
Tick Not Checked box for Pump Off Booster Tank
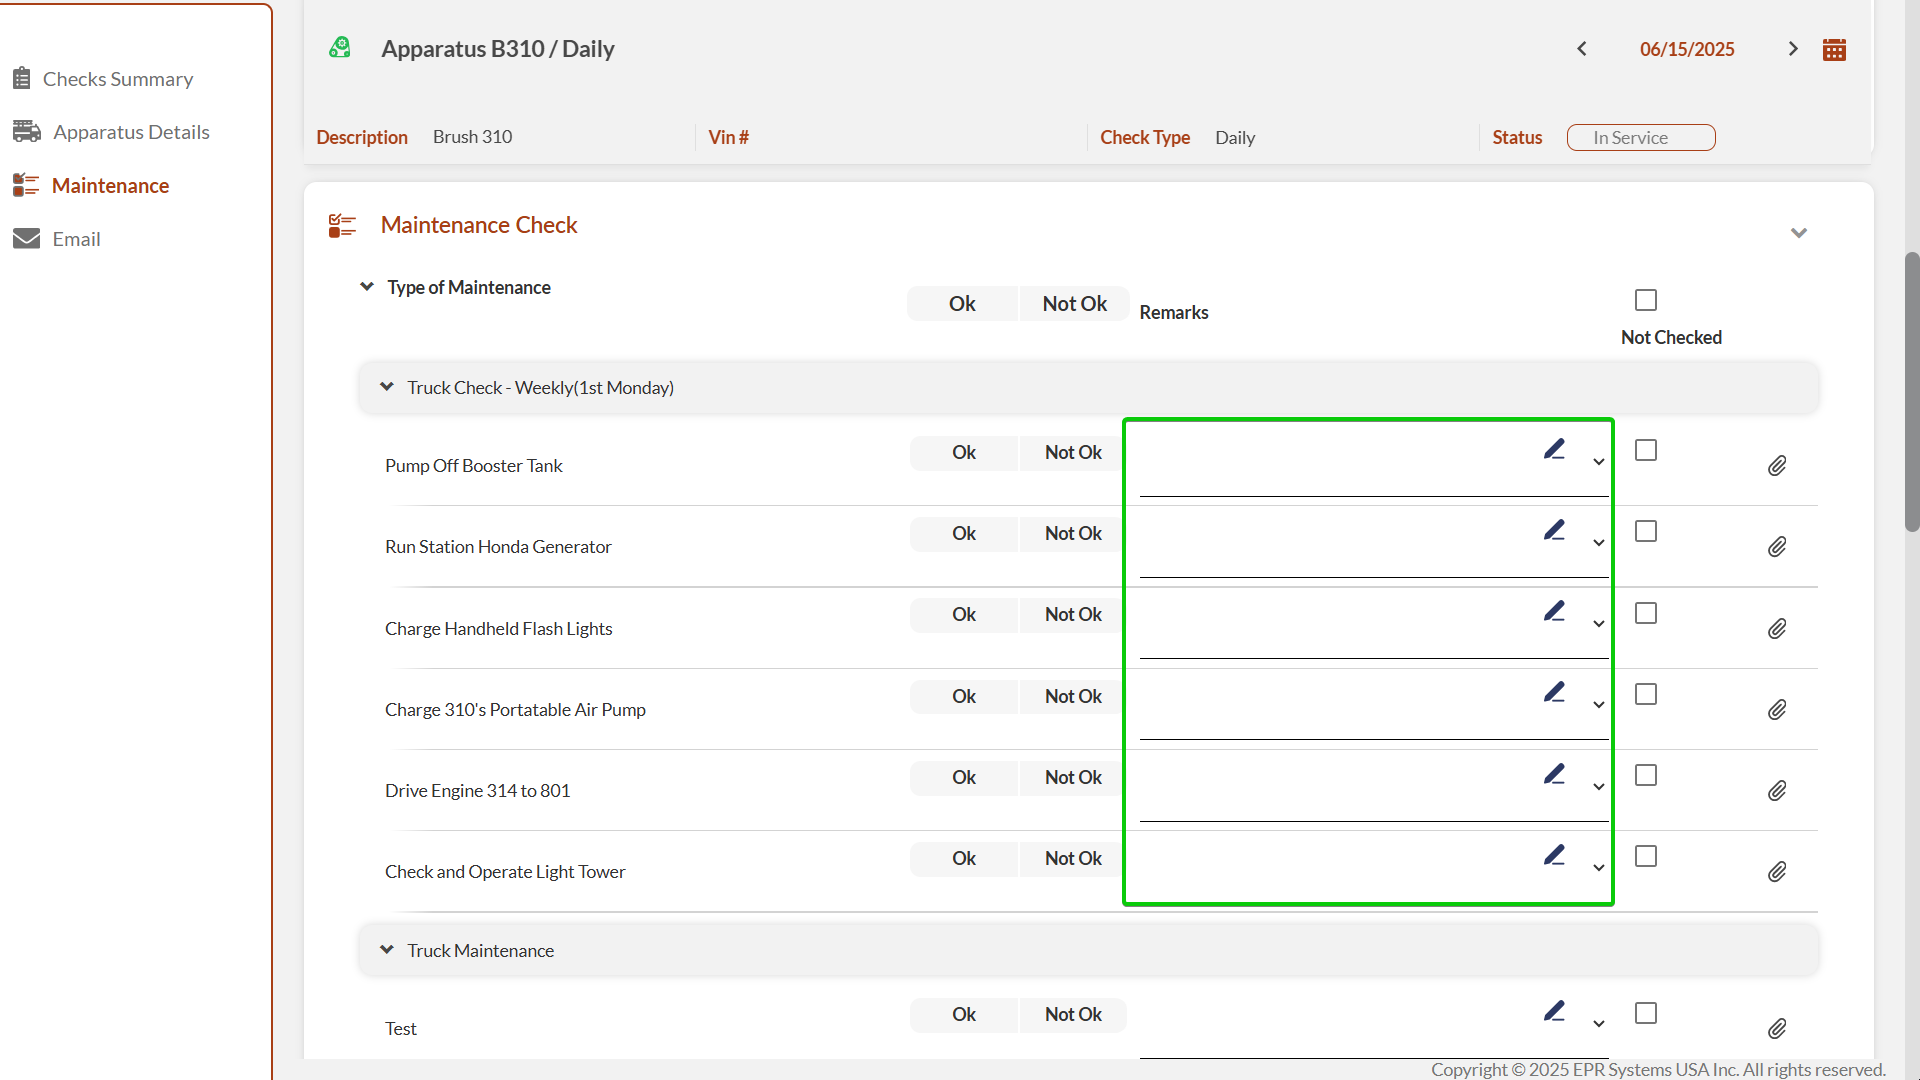1646,451
